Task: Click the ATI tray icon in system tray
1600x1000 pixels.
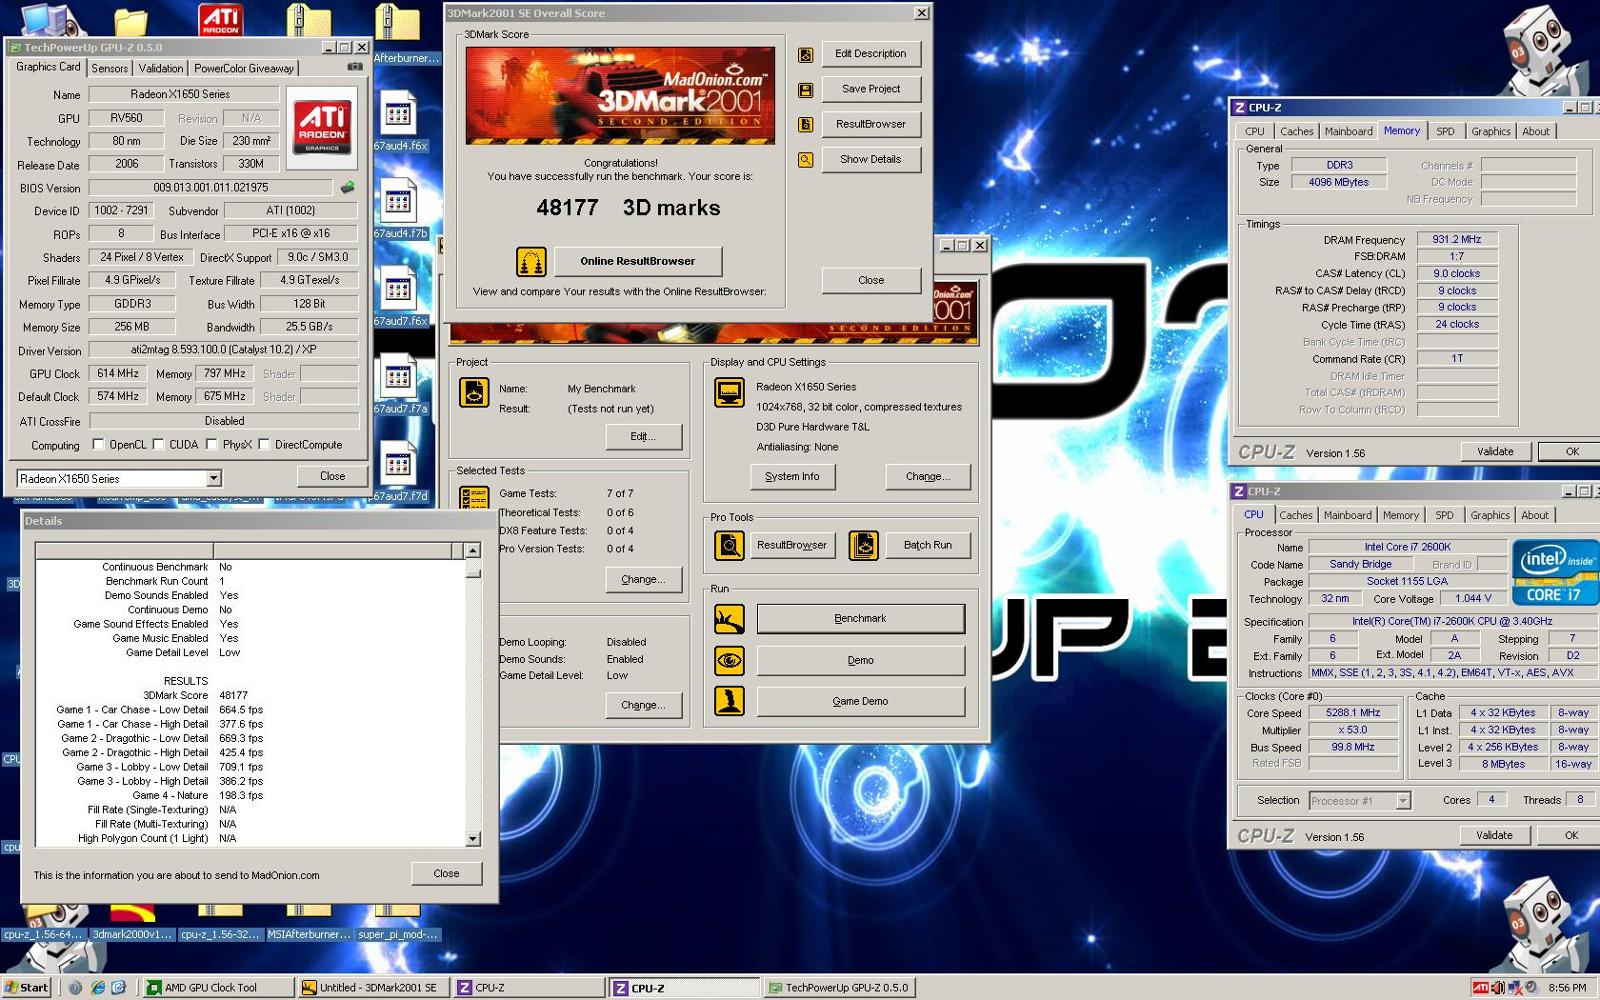Action: pos(1480,988)
